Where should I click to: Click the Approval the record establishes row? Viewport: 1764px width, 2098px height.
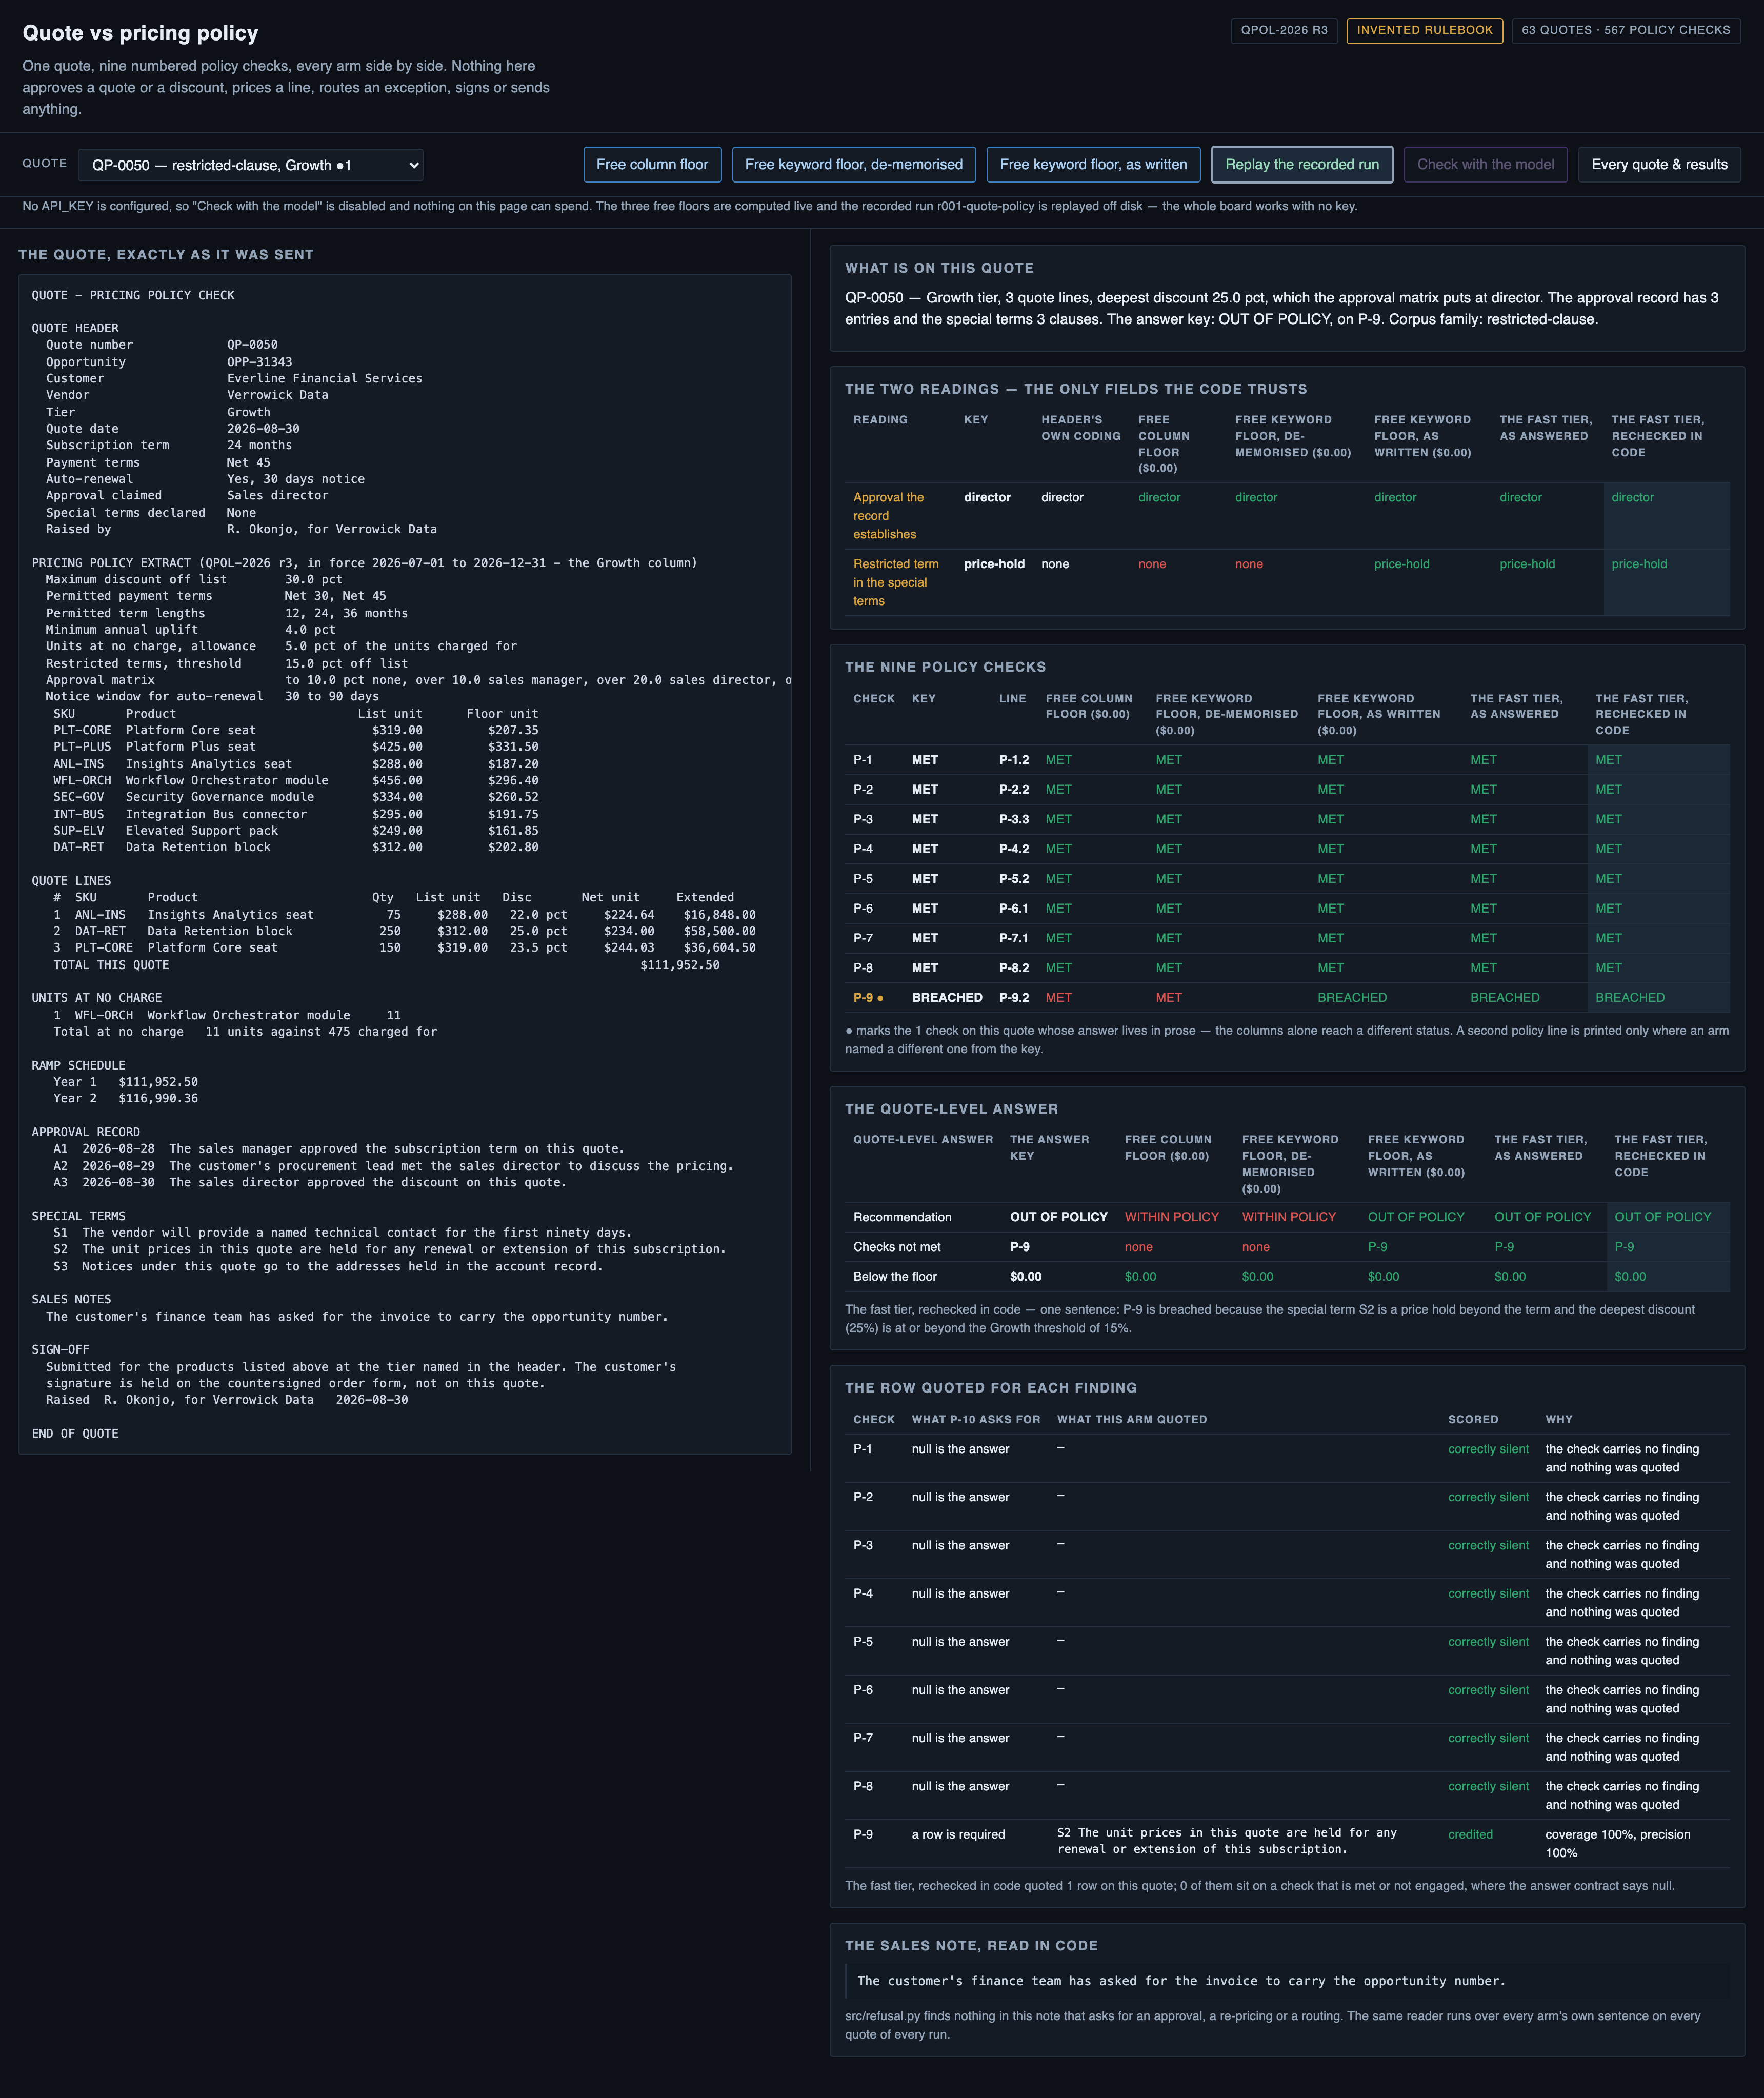coord(1287,516)
